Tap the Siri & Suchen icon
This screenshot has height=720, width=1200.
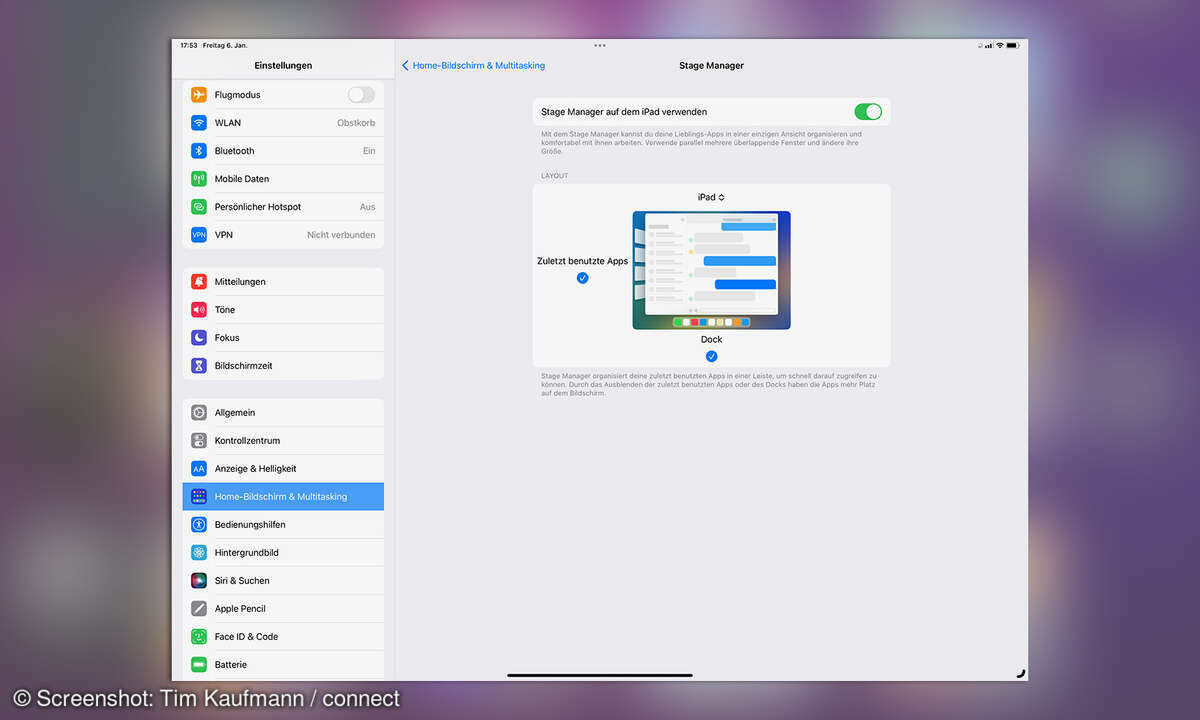199,581
